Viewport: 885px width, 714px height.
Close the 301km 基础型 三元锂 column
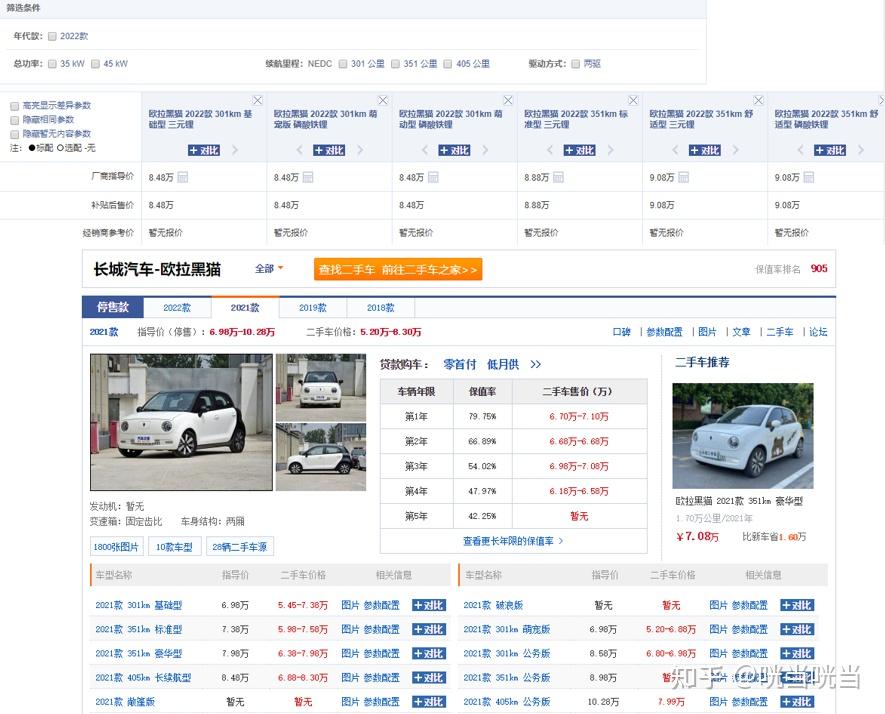[x=257, y=100]
